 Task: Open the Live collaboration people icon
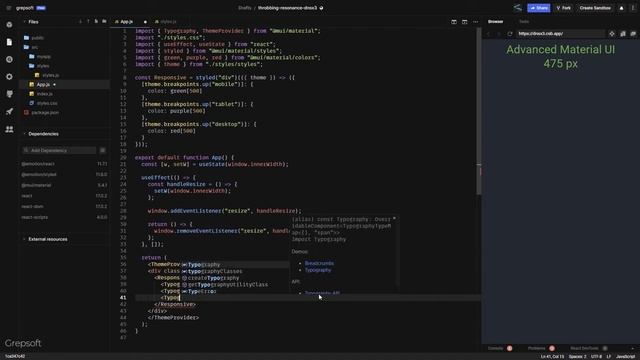point(9,129)
